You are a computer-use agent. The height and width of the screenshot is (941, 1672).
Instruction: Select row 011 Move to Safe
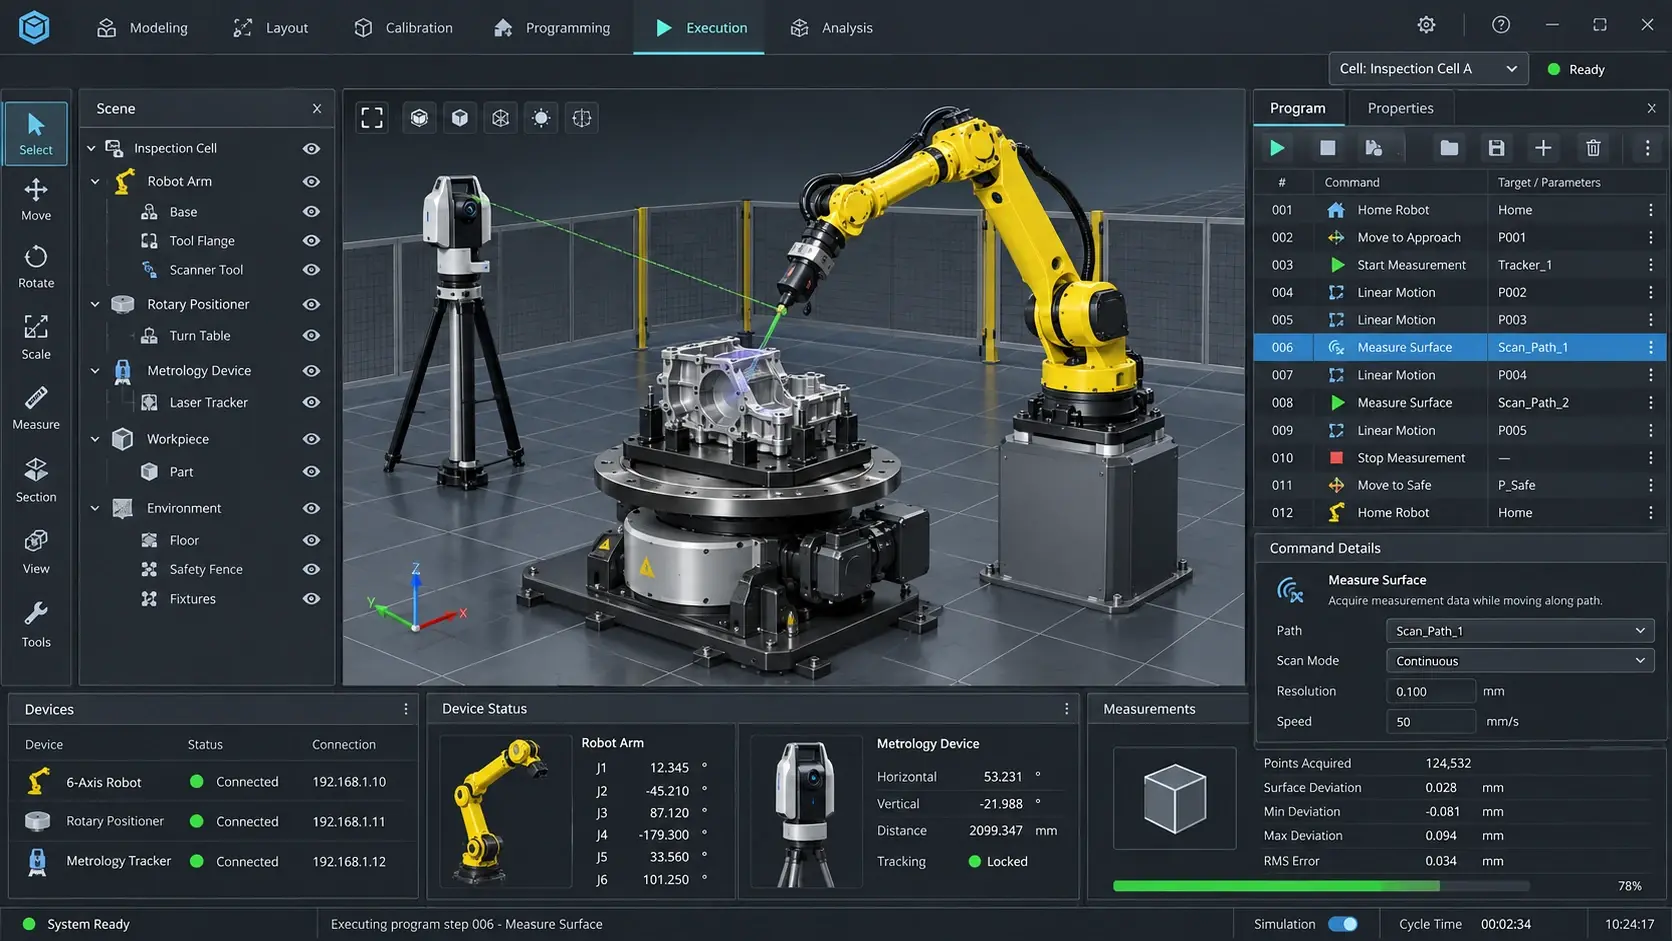pyautogui.click(x=1460, y=485)
